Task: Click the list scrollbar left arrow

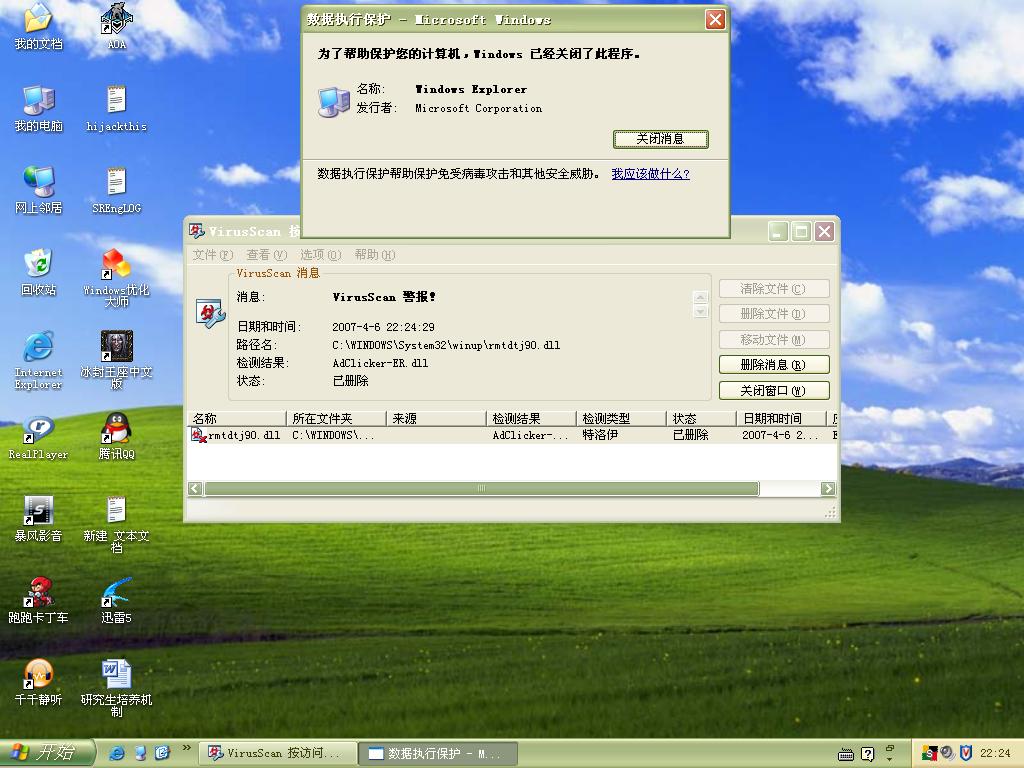Action: [x=195, y=488]
